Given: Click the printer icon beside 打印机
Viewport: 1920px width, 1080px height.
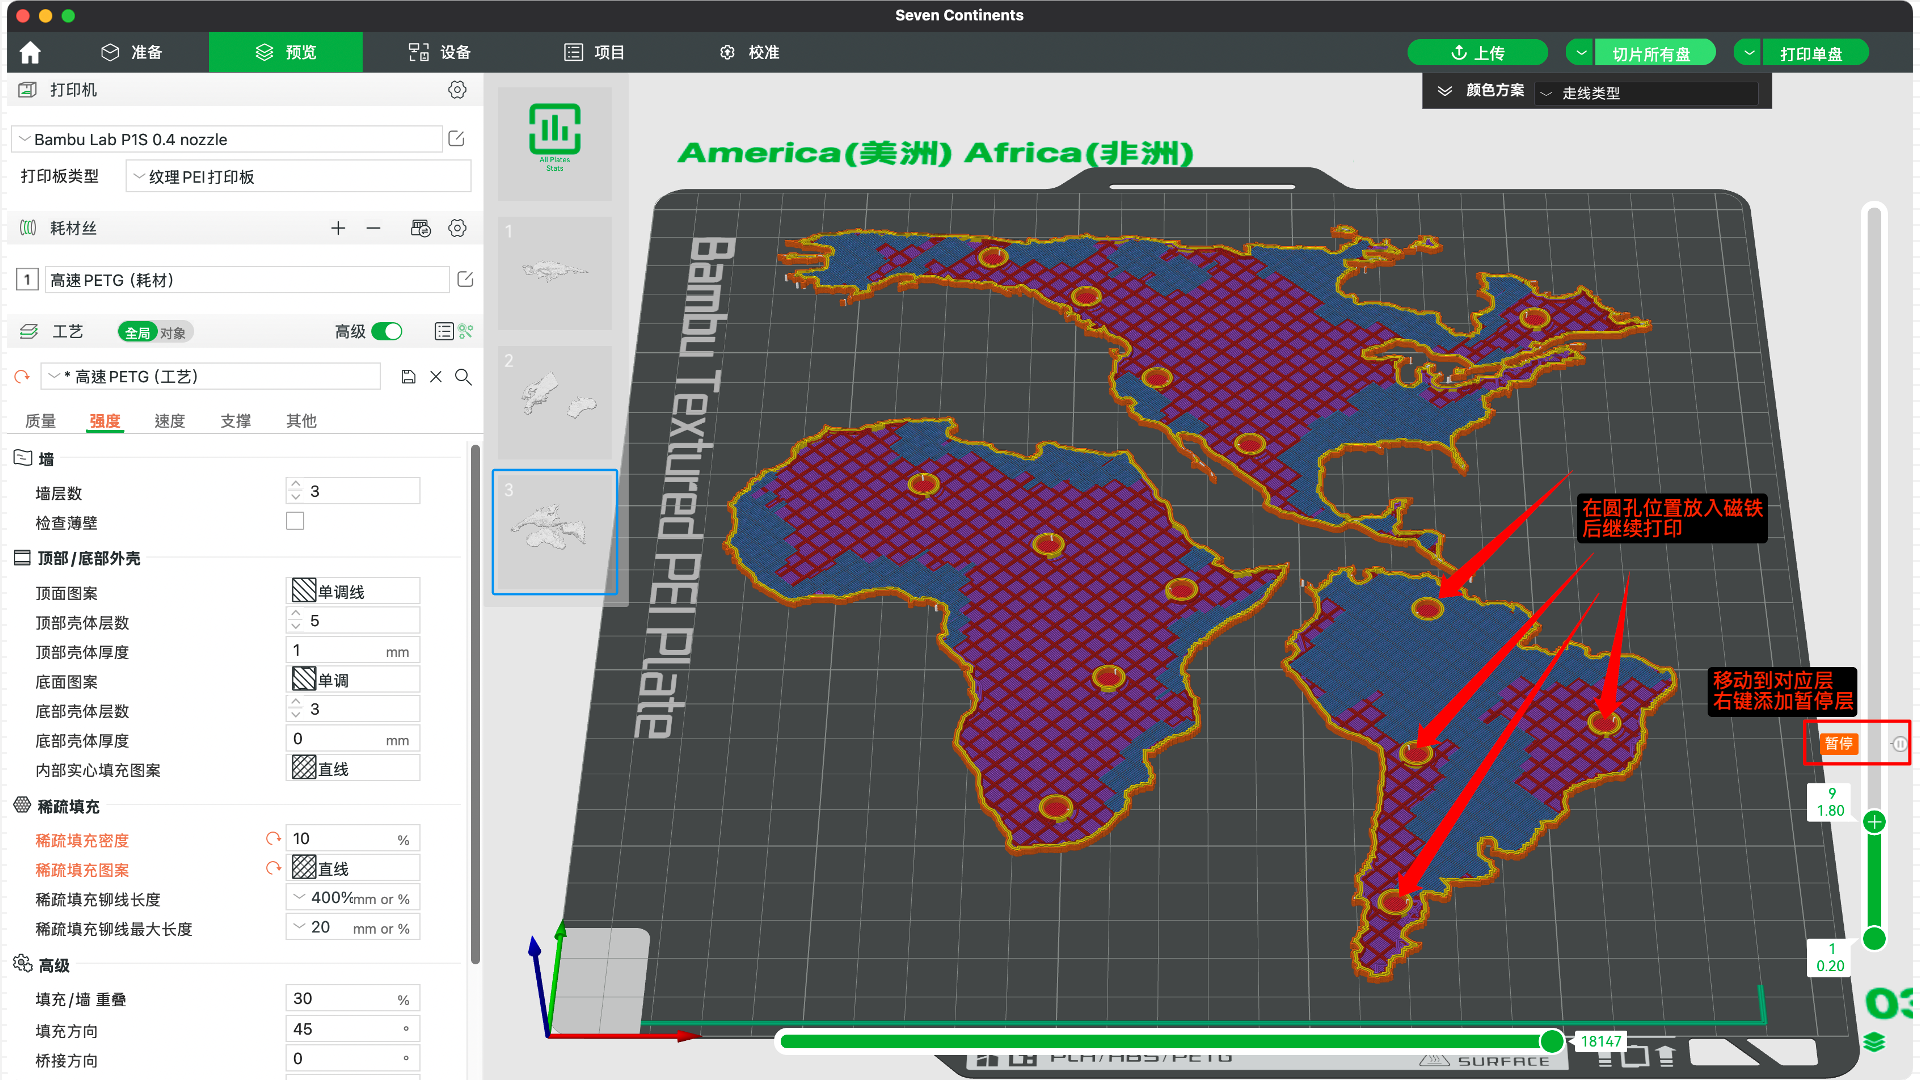Looking at the screenshot, I should (x=28, y=90).
